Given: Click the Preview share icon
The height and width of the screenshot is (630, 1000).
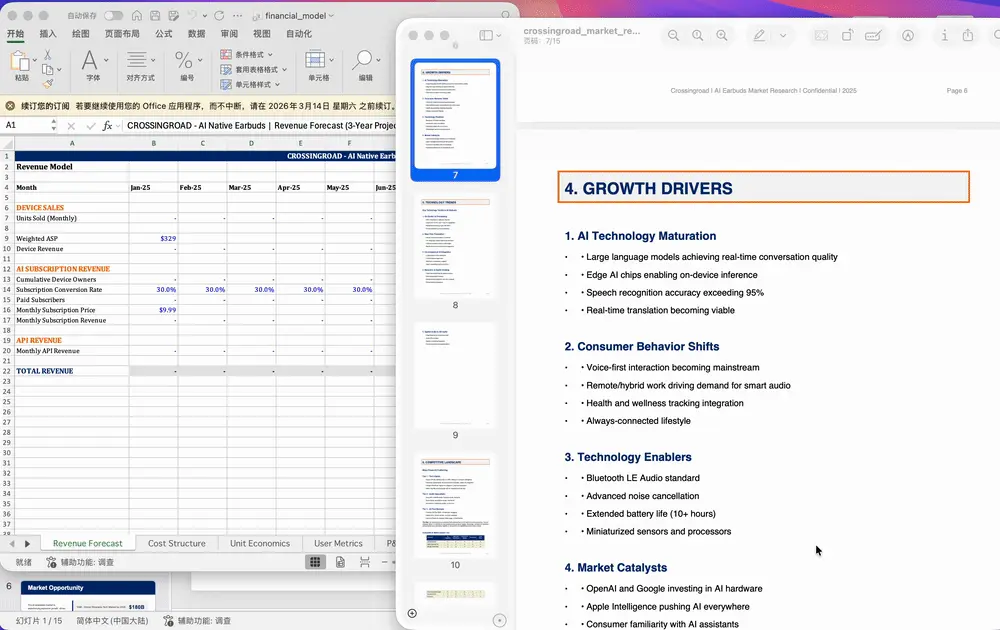Looking at the screenshot, I should [x=968, y=36].
